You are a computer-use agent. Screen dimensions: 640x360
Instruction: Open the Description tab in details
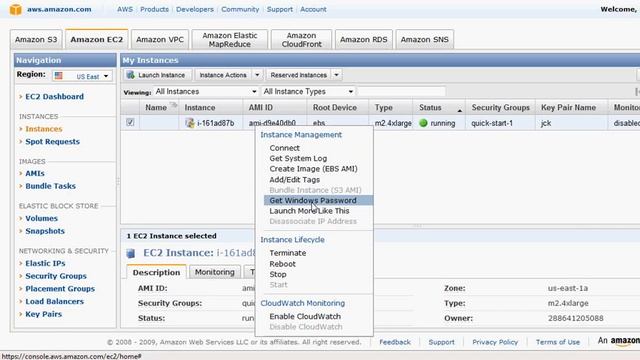click(156, 273)
